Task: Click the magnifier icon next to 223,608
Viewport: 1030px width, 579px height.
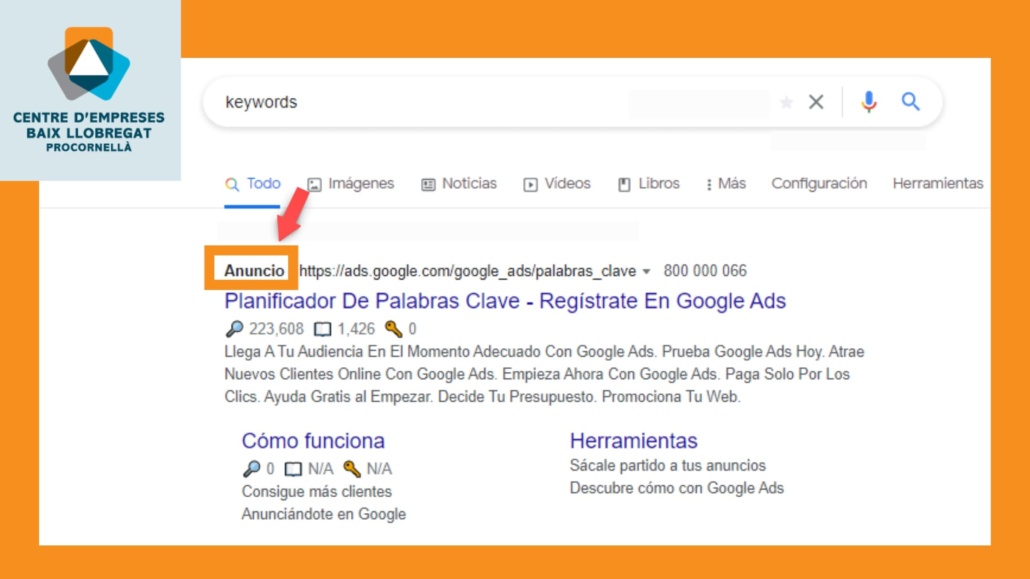Action: pos(234,328)
